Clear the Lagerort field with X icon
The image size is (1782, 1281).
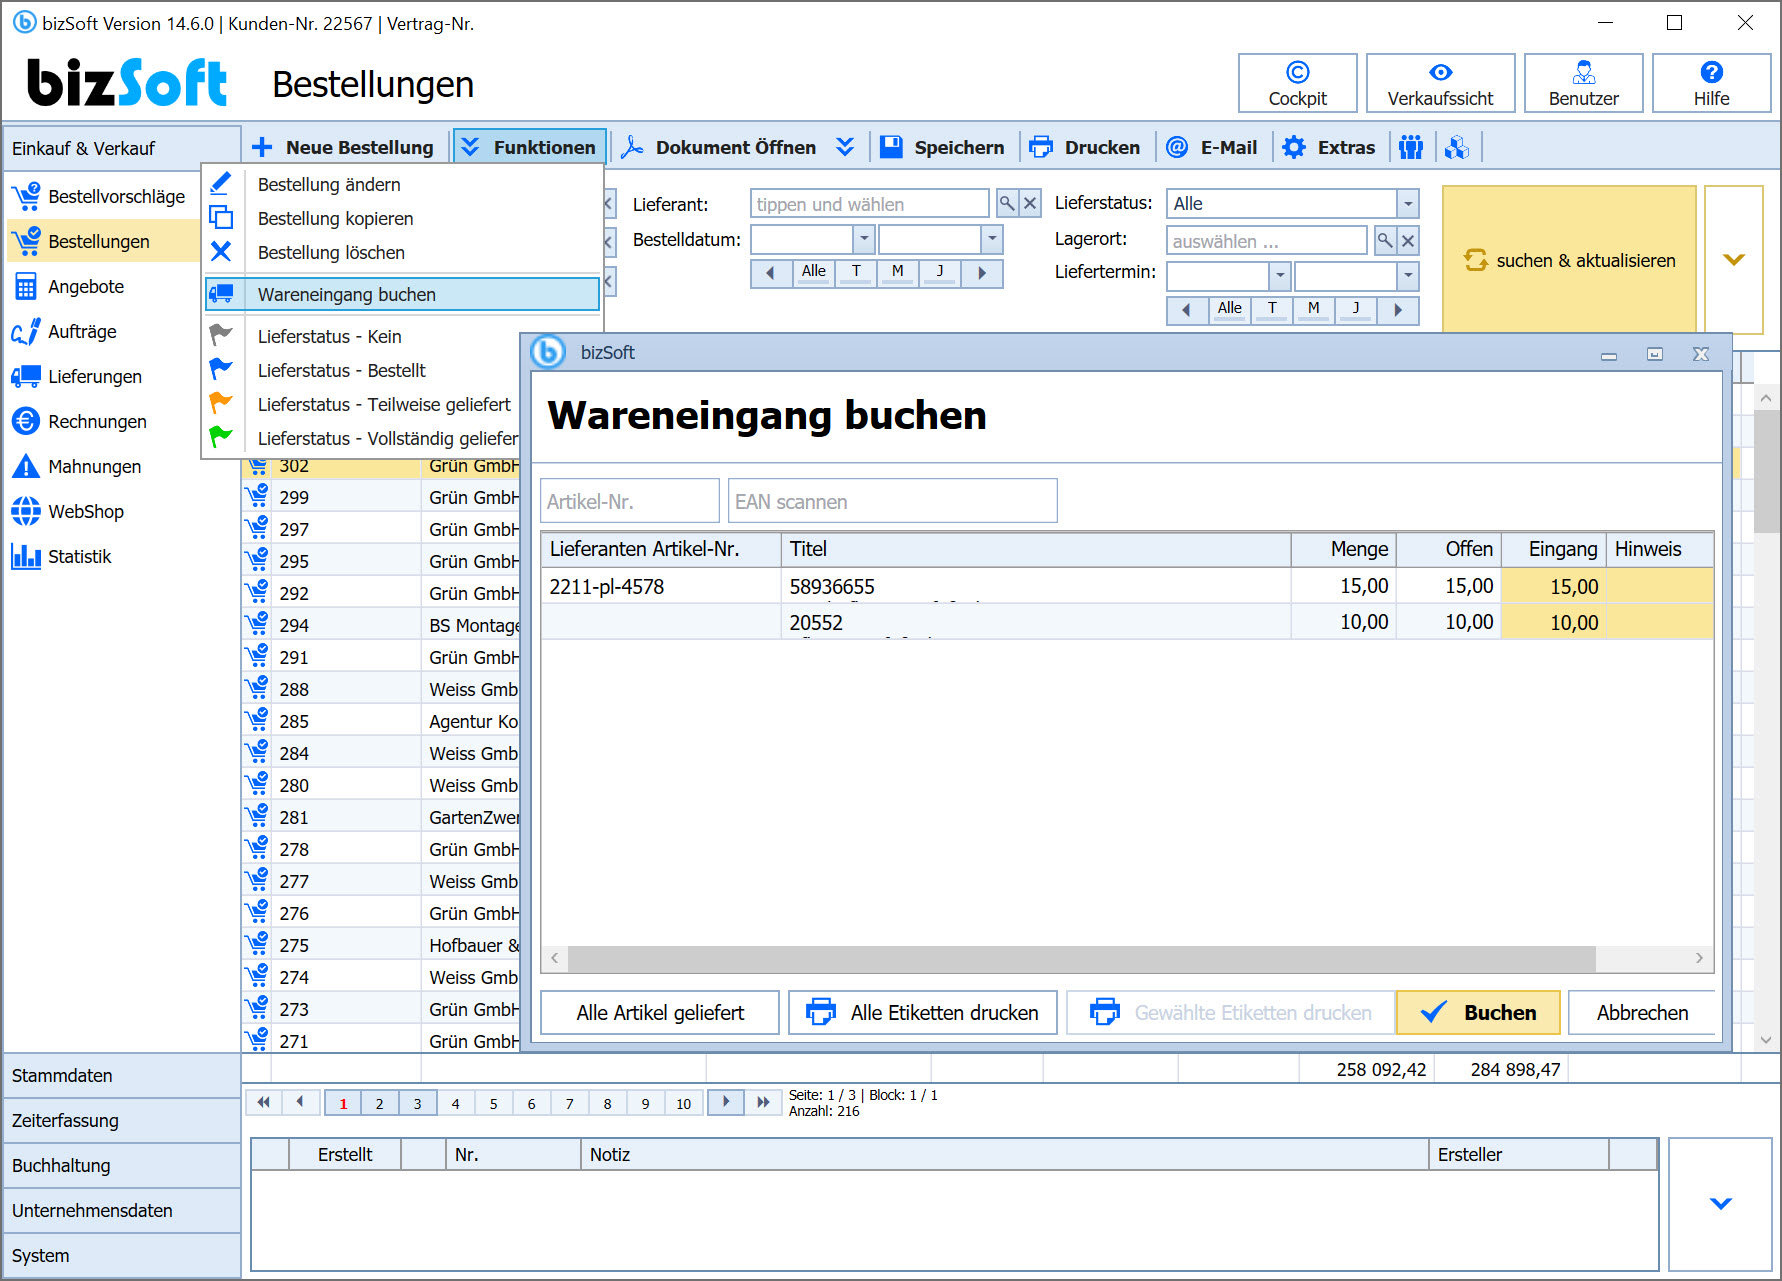pyautogui.click(x=1408, y=240)
